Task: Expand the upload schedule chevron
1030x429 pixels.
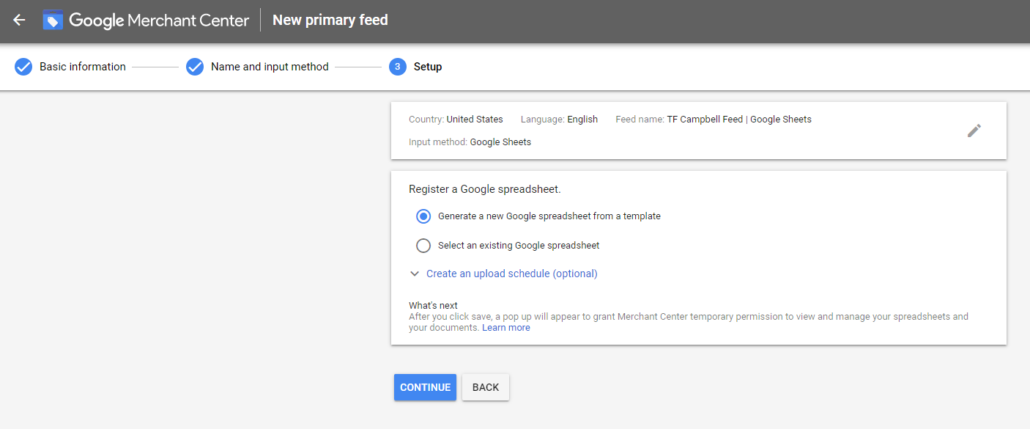Action: tap(414, 274)
